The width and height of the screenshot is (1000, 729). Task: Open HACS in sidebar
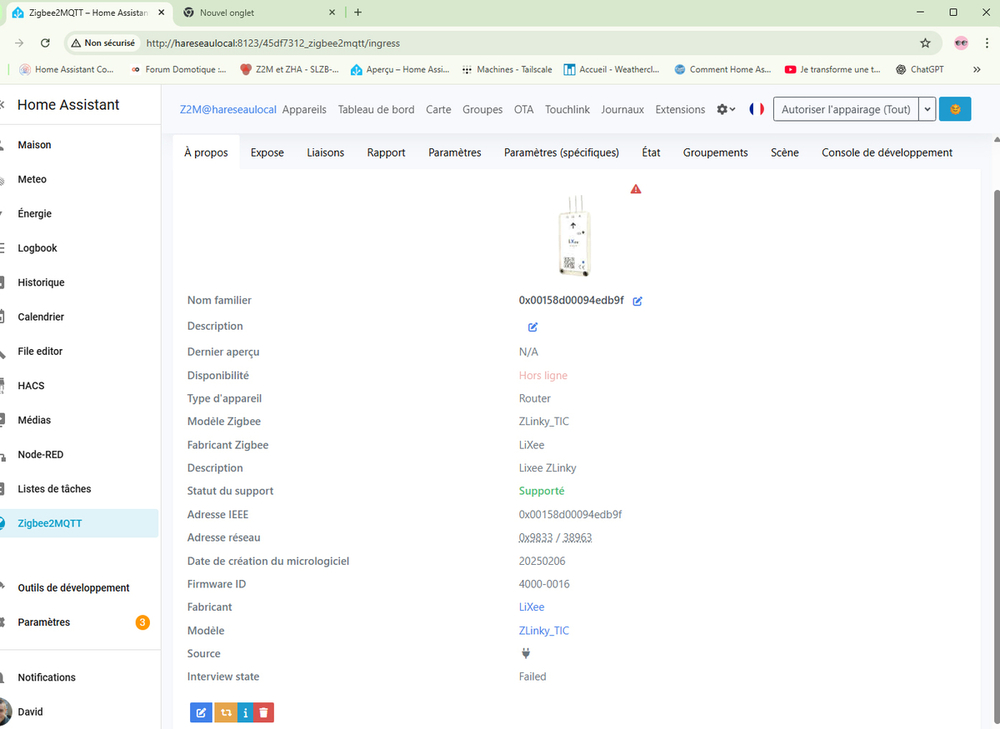79,386
